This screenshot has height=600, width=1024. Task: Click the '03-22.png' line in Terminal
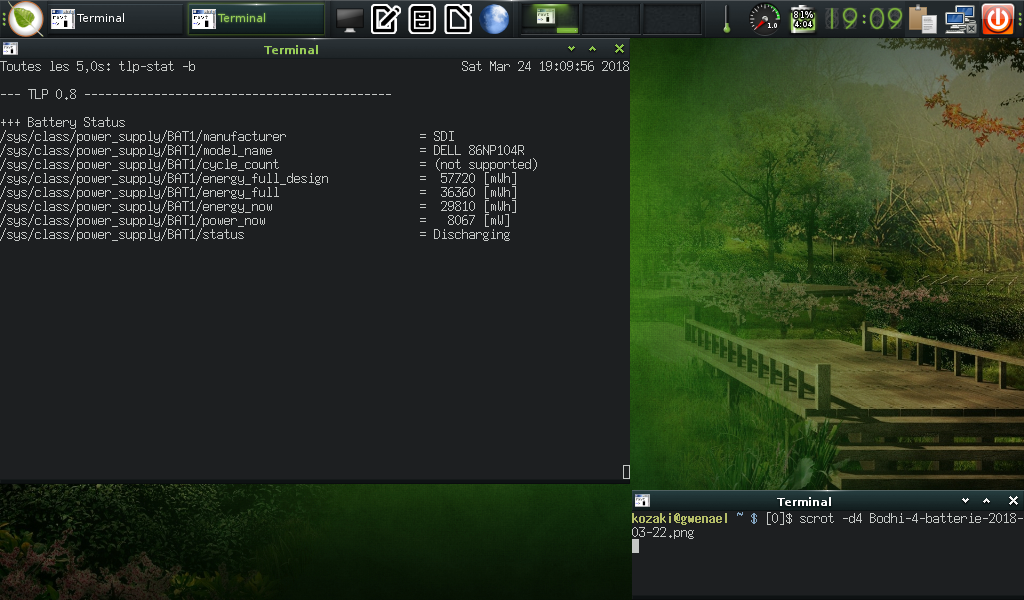(663, 533)
